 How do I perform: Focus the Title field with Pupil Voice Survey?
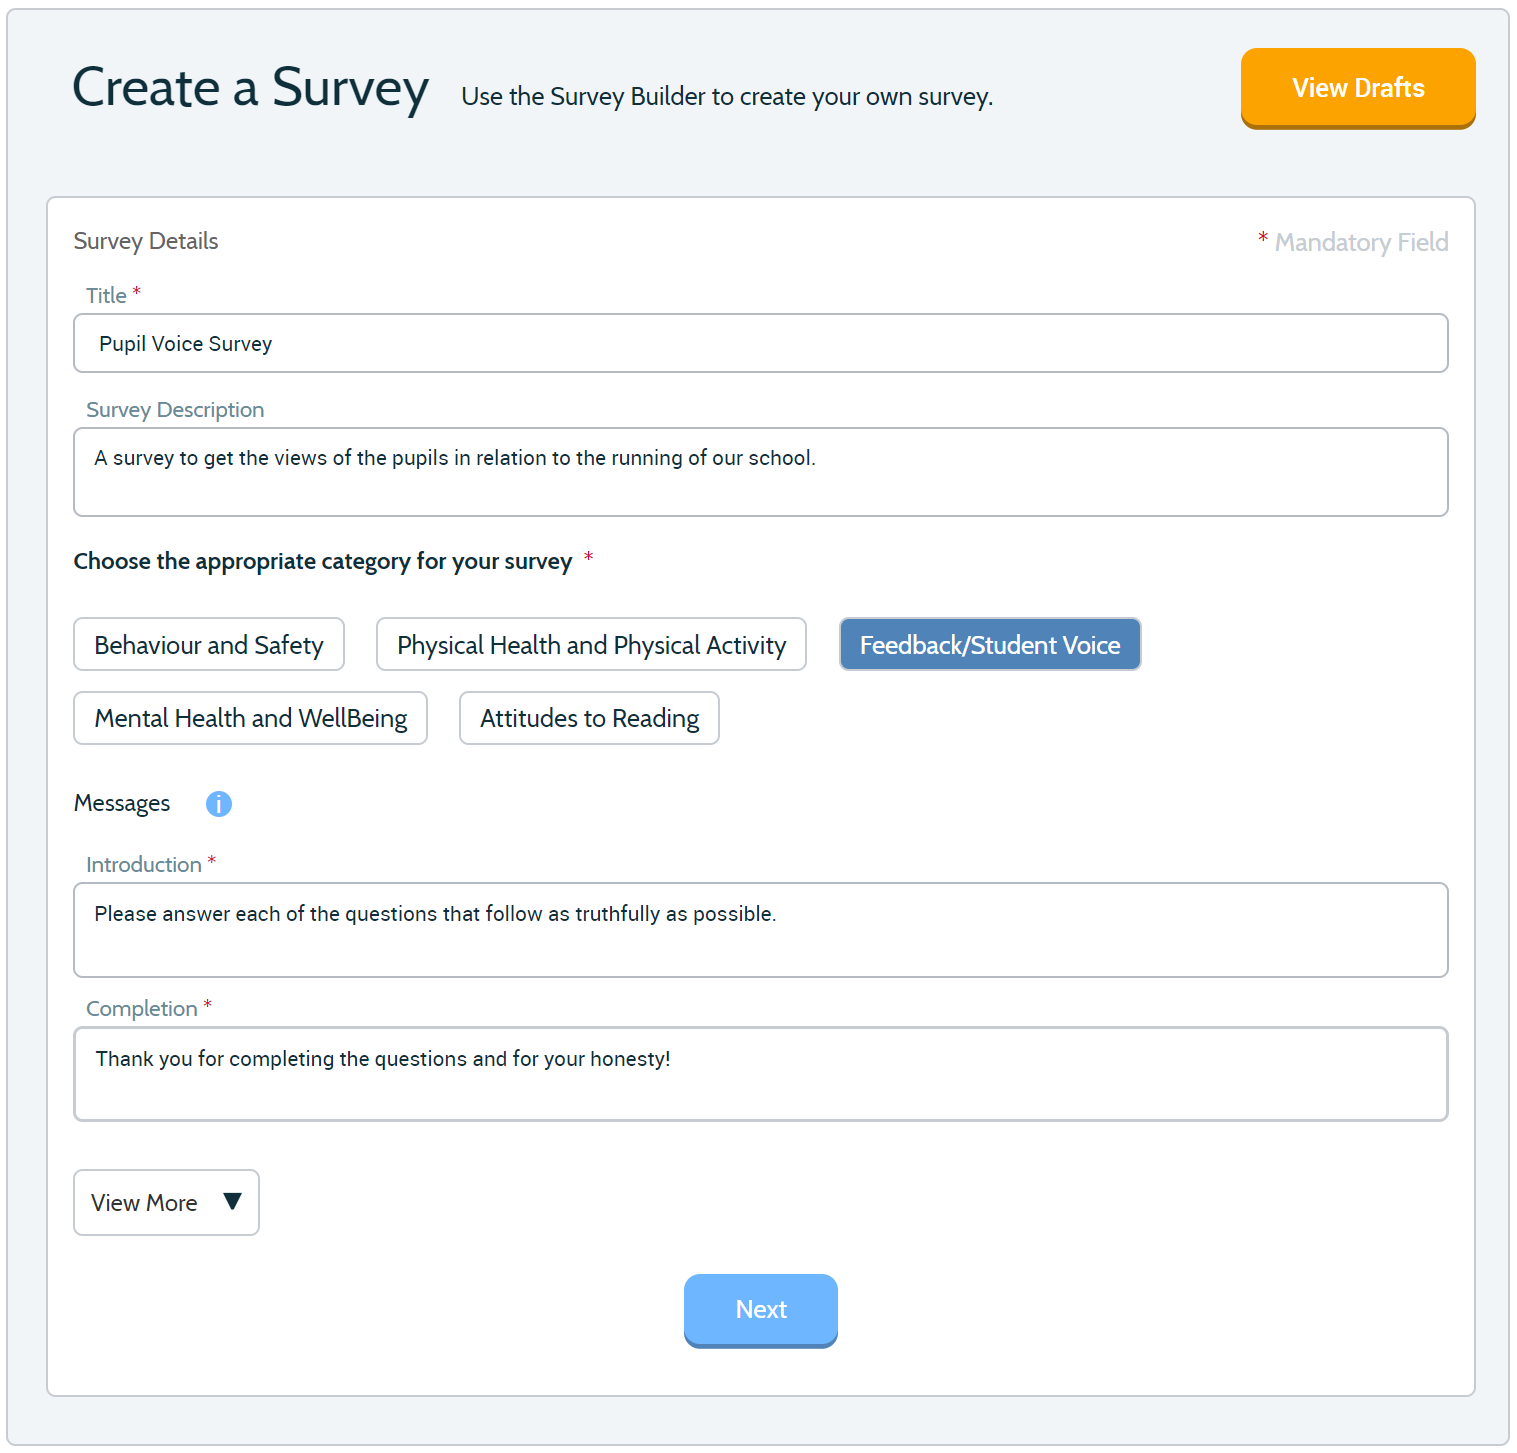coord(761,343)
